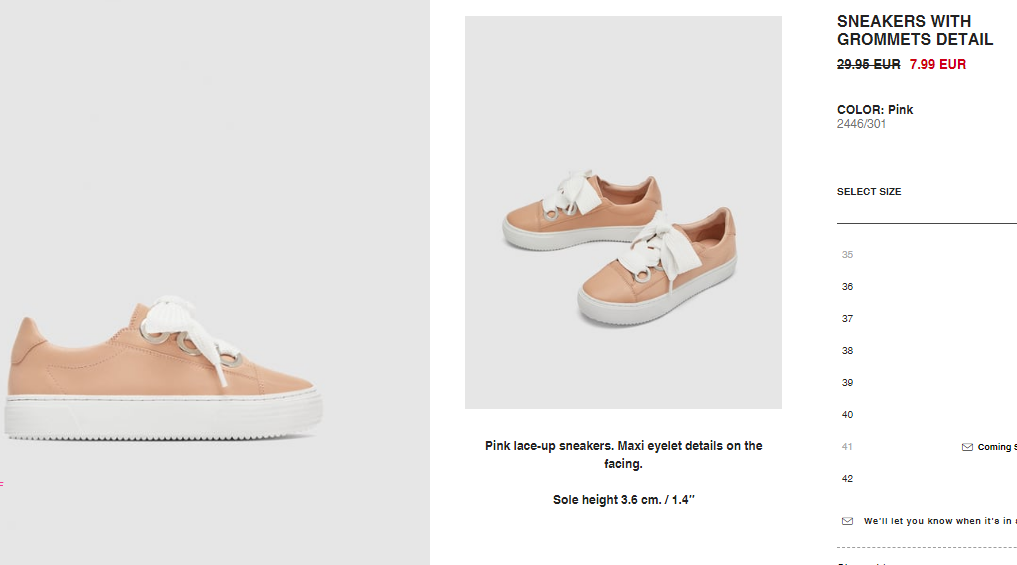Click the Coming Soon link for size 41
This screenshot has width=1017, height=565.
click(x=997, y=447)
